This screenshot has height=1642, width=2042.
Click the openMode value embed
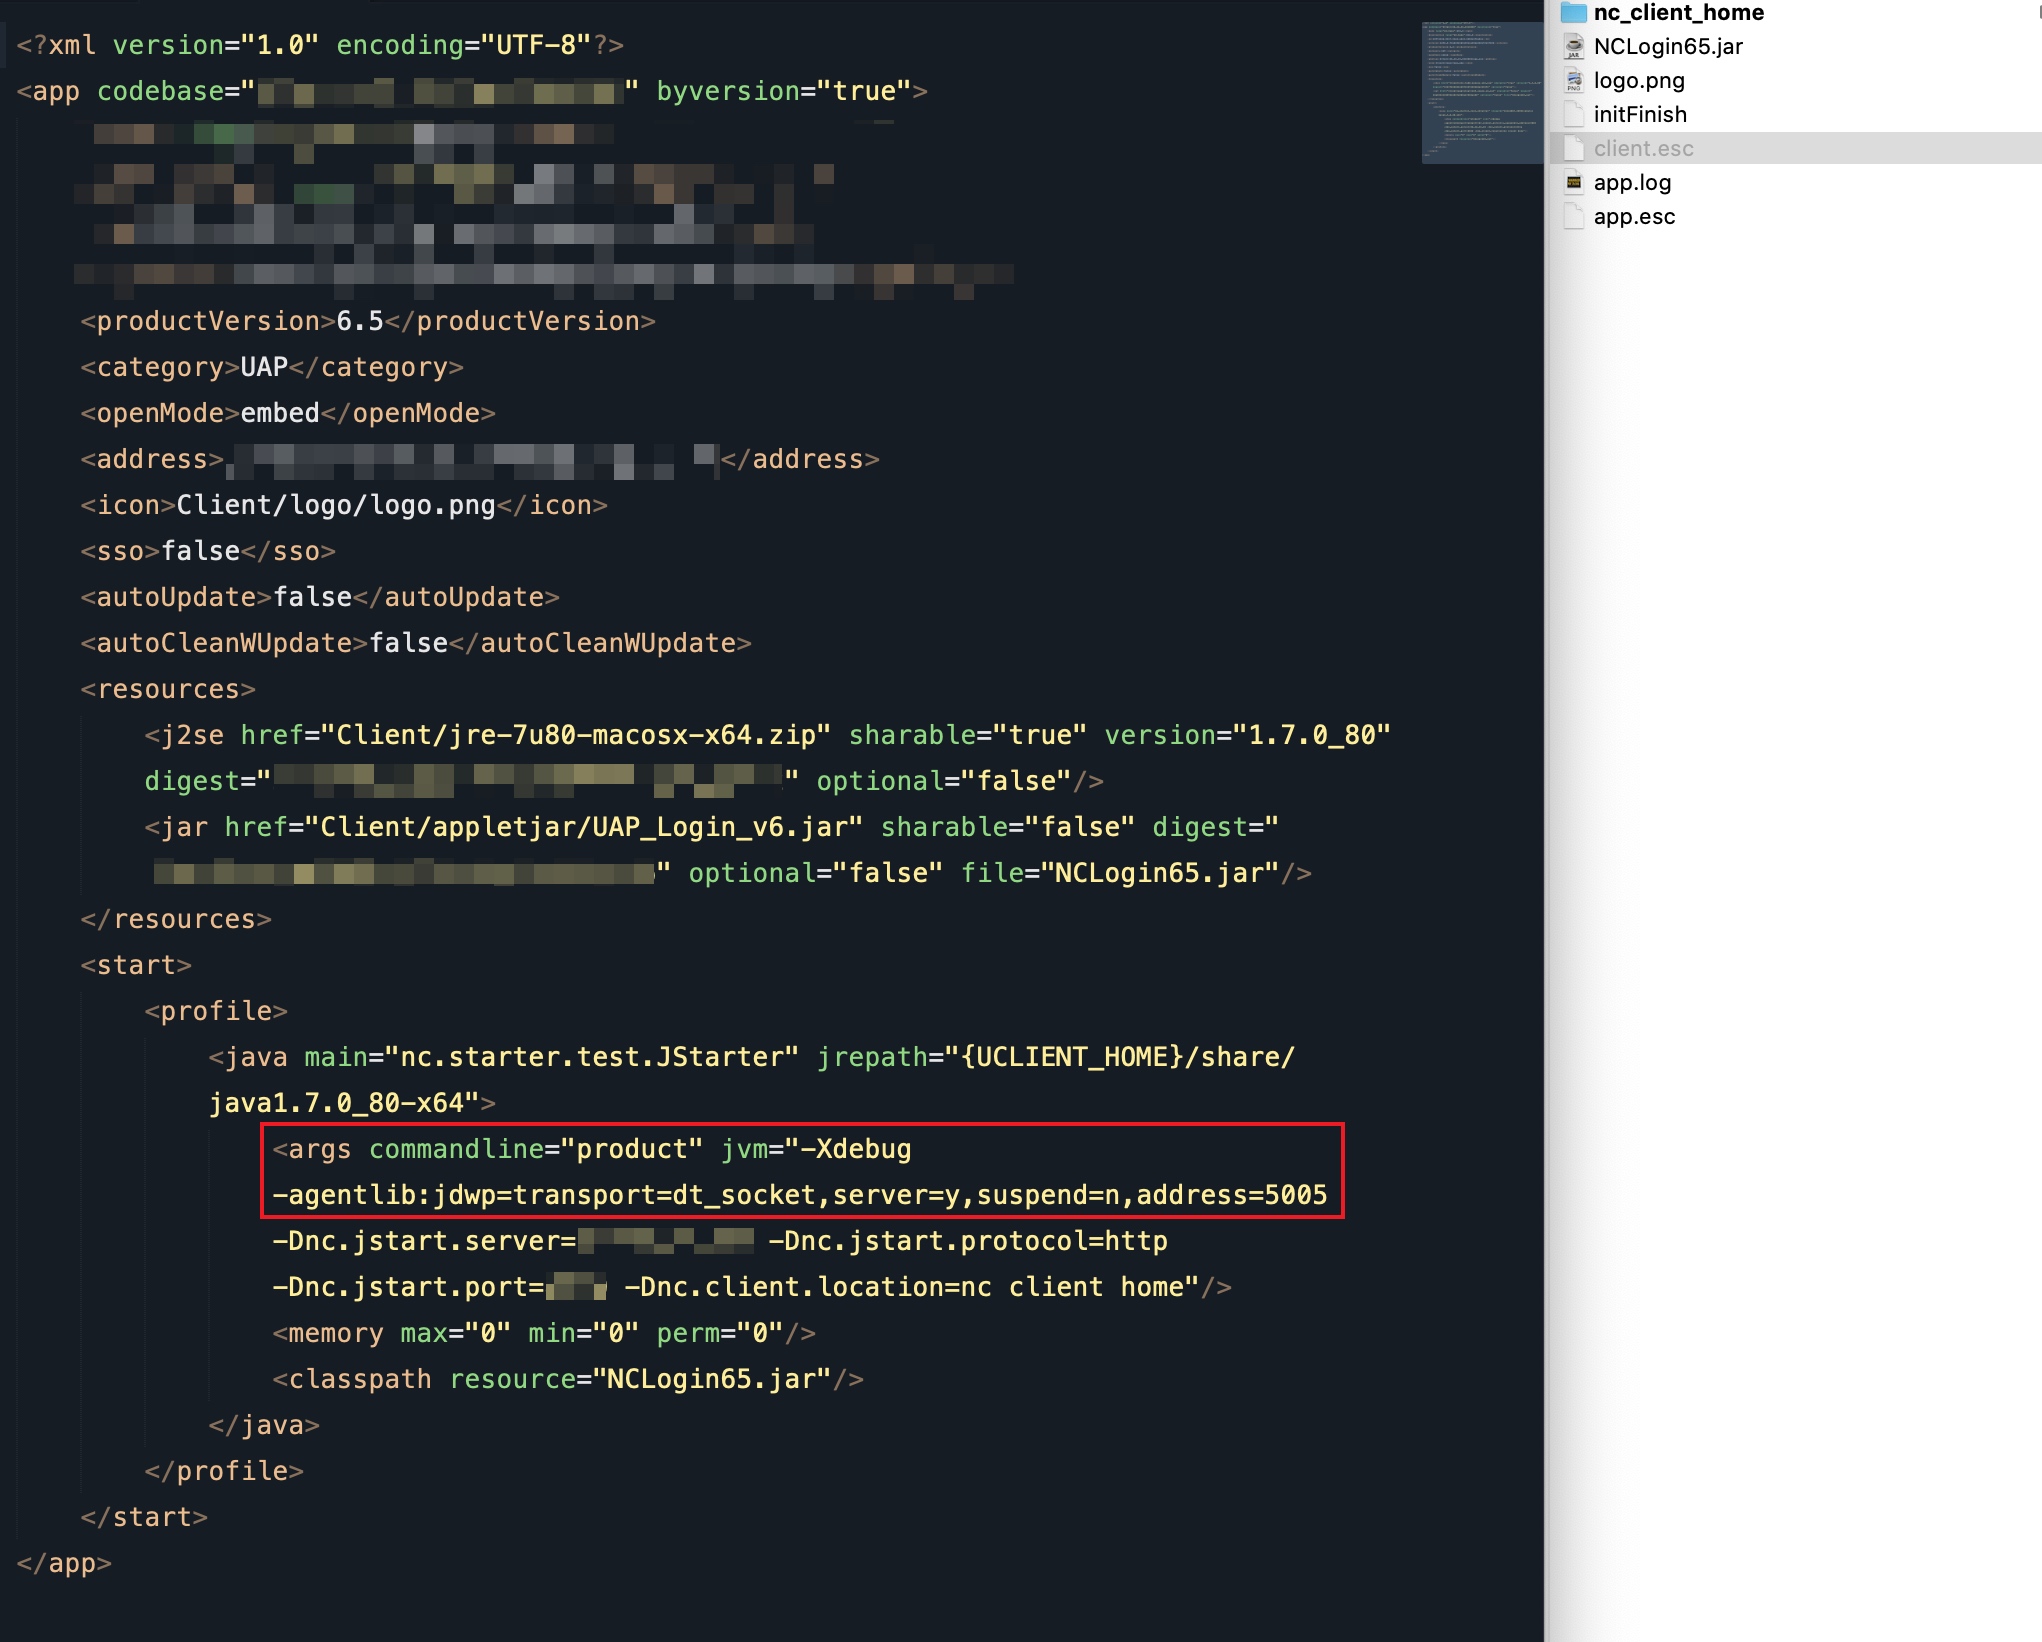tap(280, 413)
